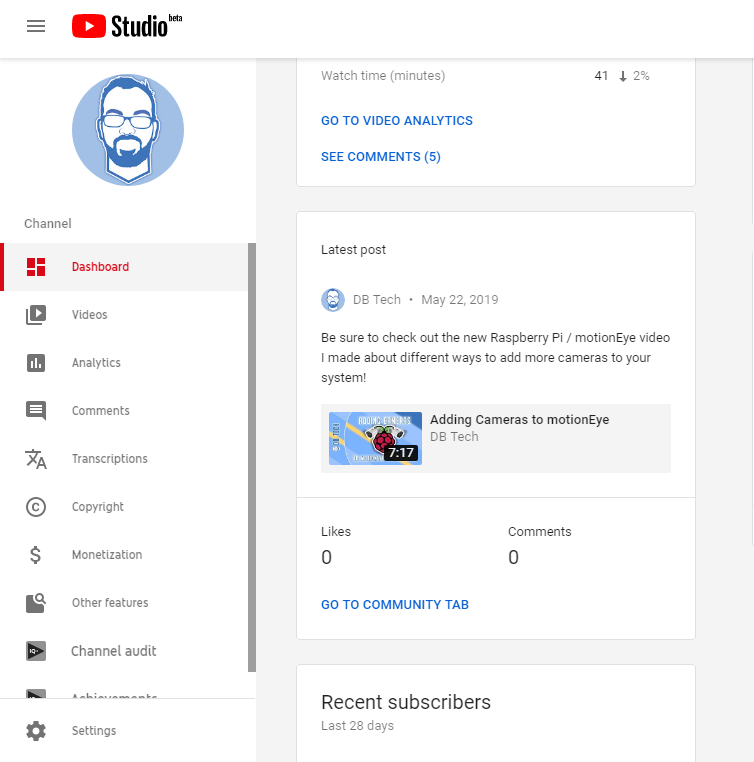The width and height of the screenshot is (754, 762).
Task: Click the post Comments count label
Action: point(539,532)
